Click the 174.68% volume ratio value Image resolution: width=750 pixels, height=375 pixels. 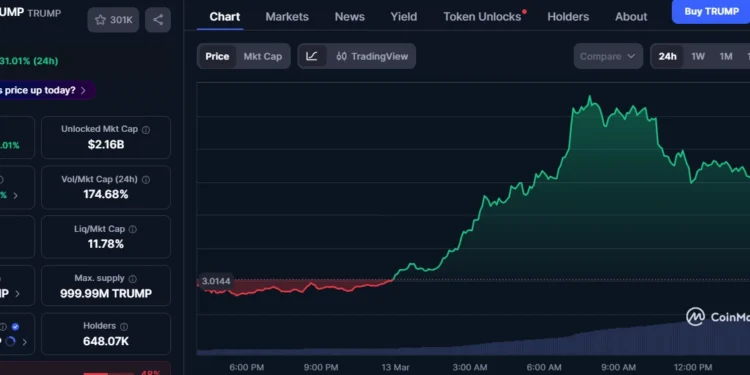click(106, 194)
